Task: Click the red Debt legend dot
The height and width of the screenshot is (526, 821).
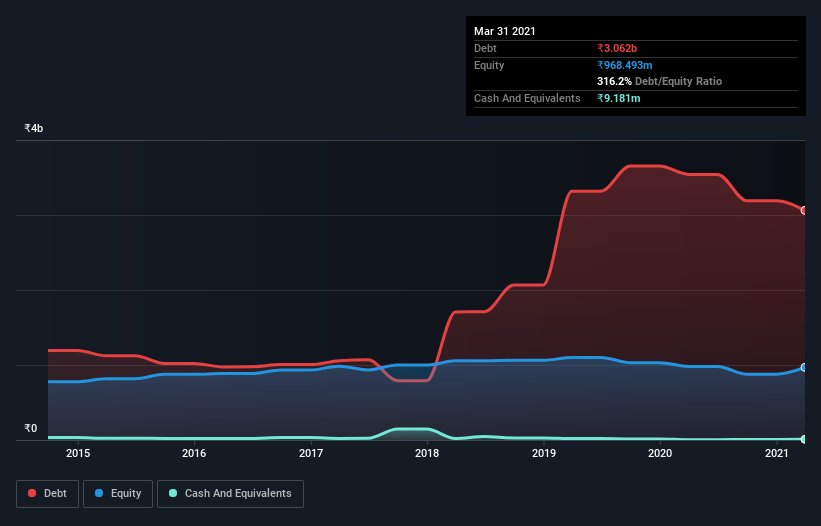Action: click(x=32, y=493)
